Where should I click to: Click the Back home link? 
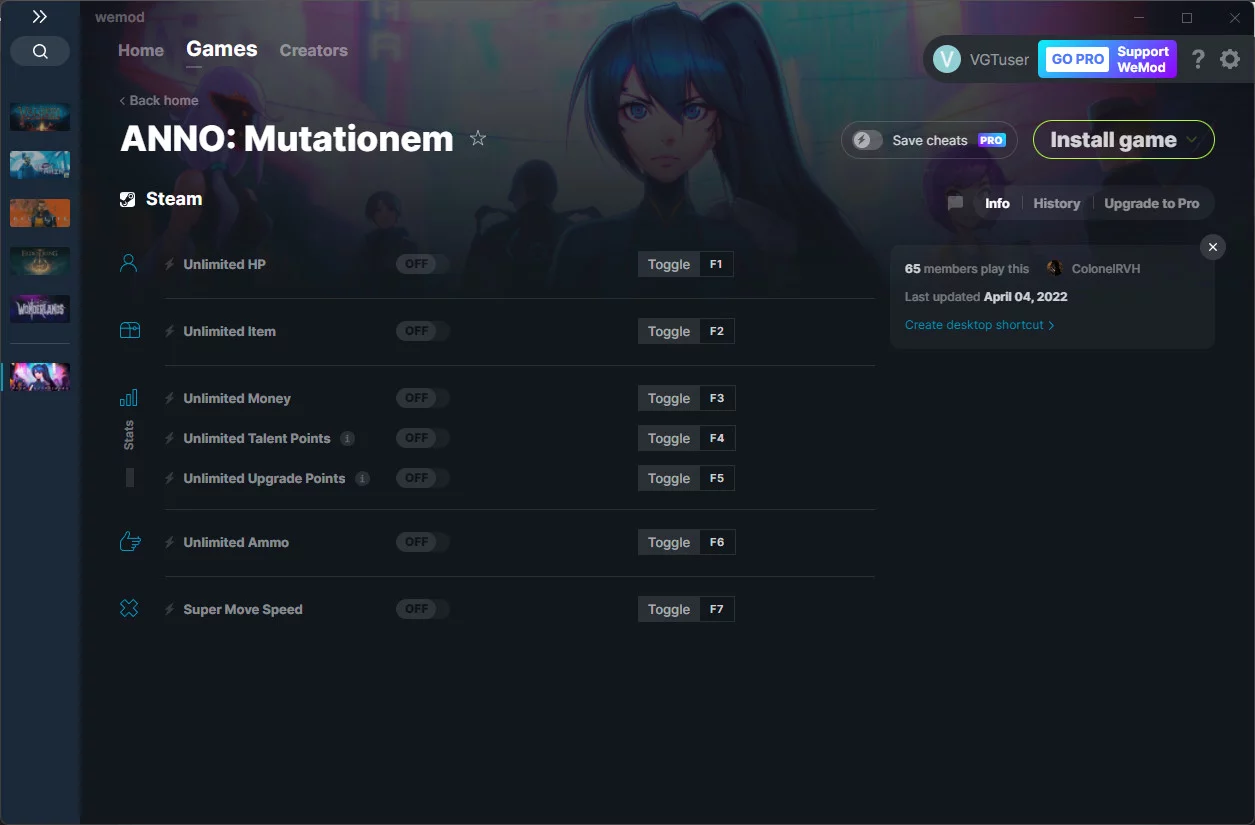pyautogui.click(x=159, y=100)
